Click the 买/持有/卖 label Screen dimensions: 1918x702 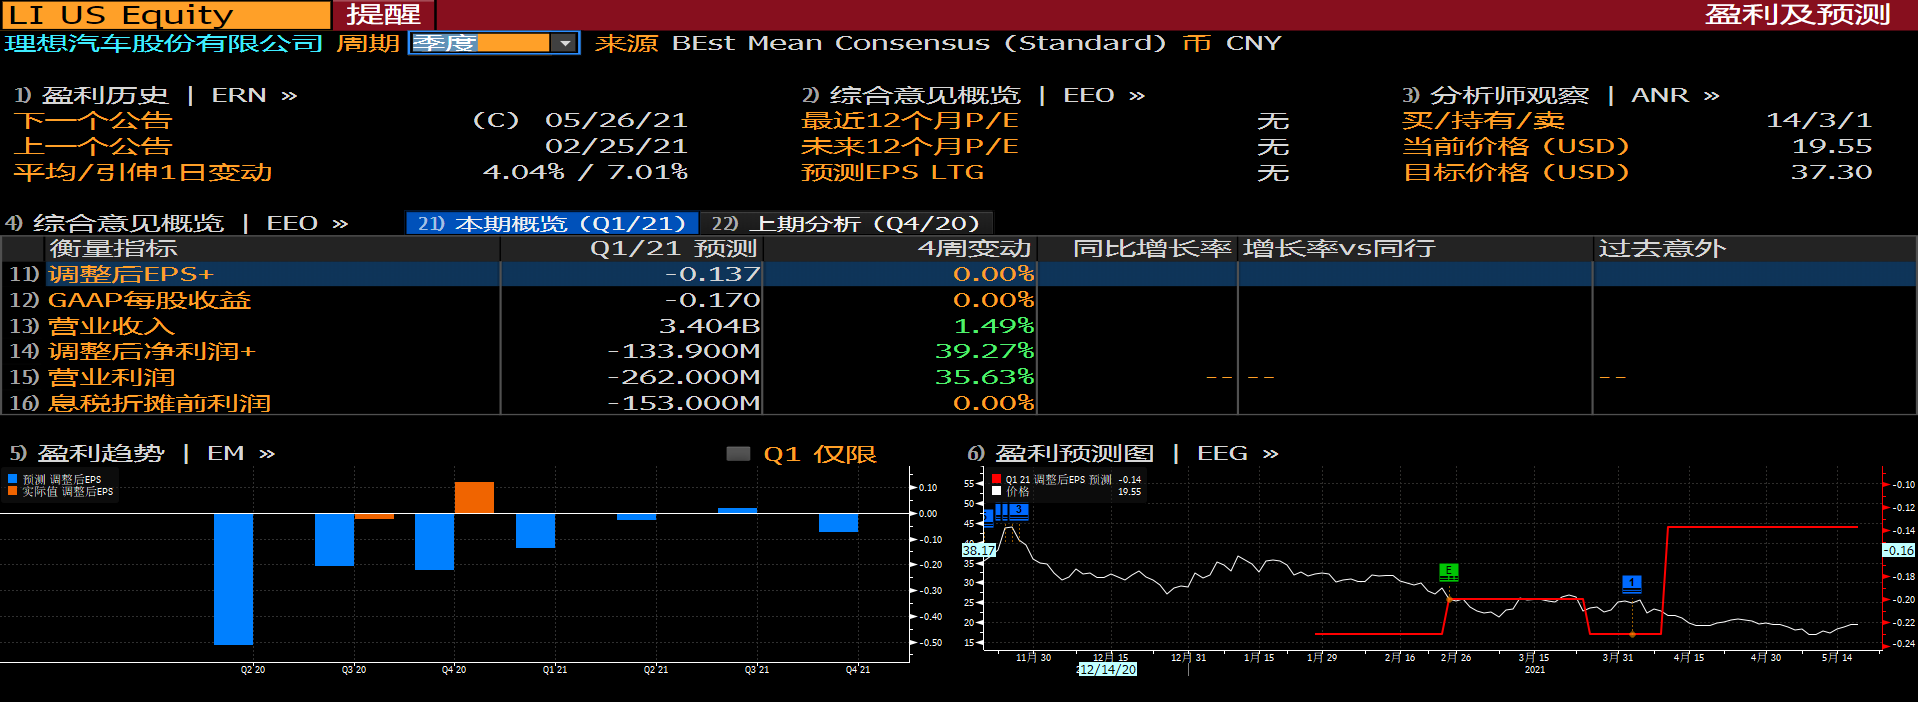(1483, 121)
